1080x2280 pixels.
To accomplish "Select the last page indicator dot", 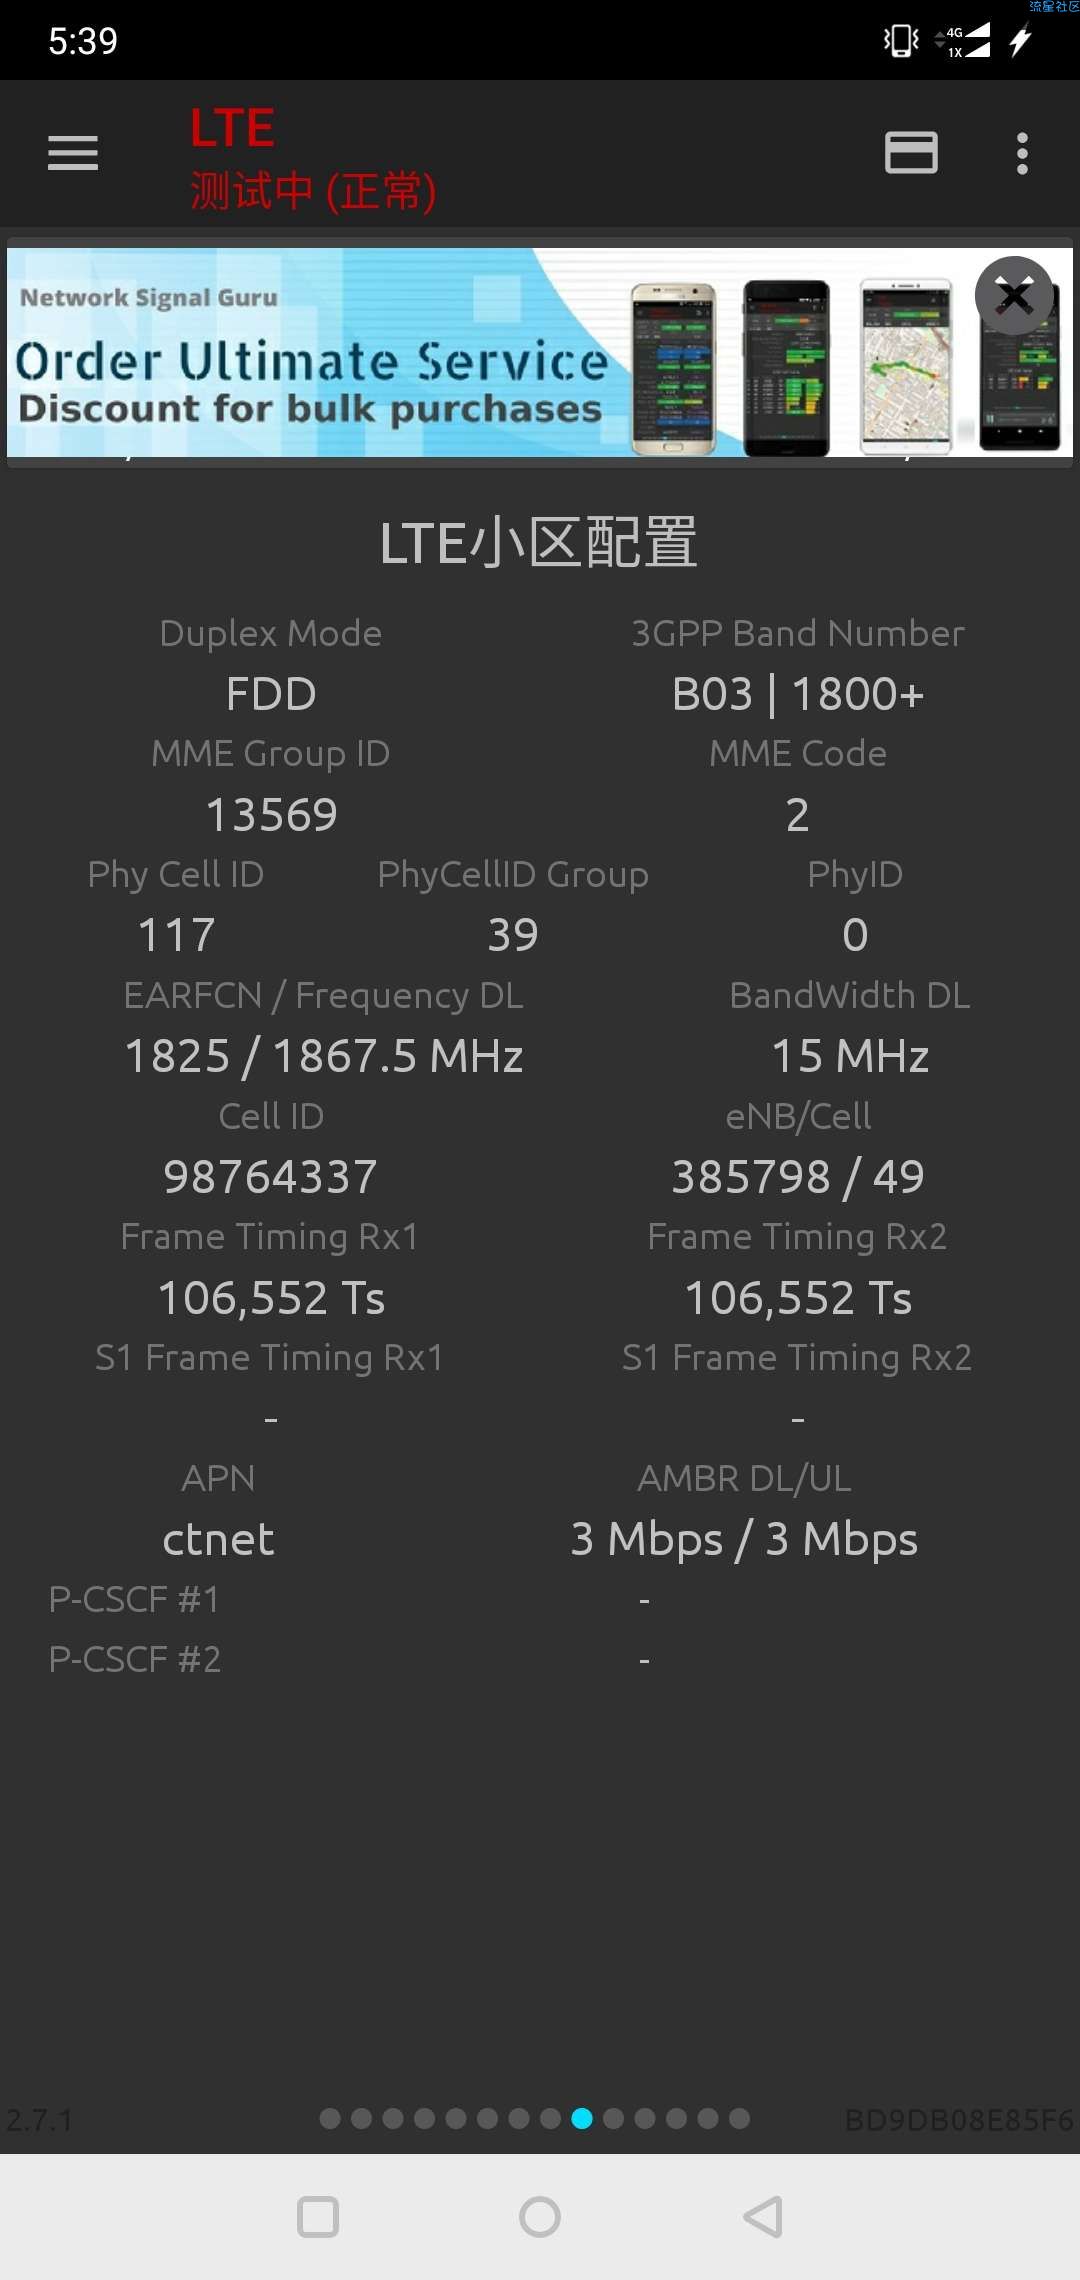I will [x=740, y=2118].
